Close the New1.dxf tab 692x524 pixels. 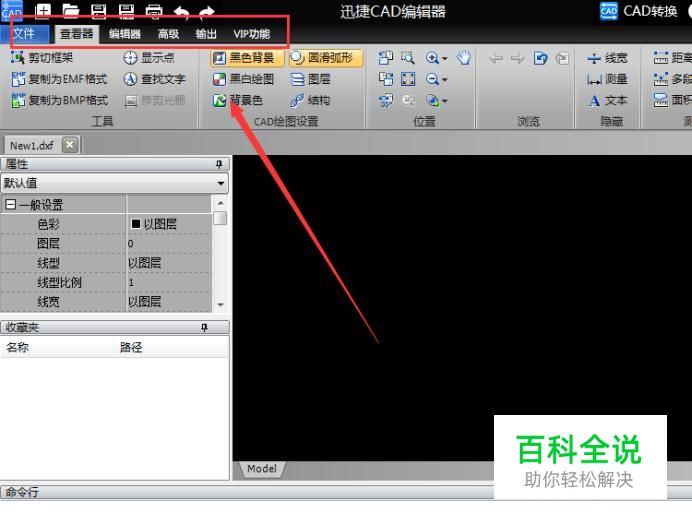(x=70, y=144)
